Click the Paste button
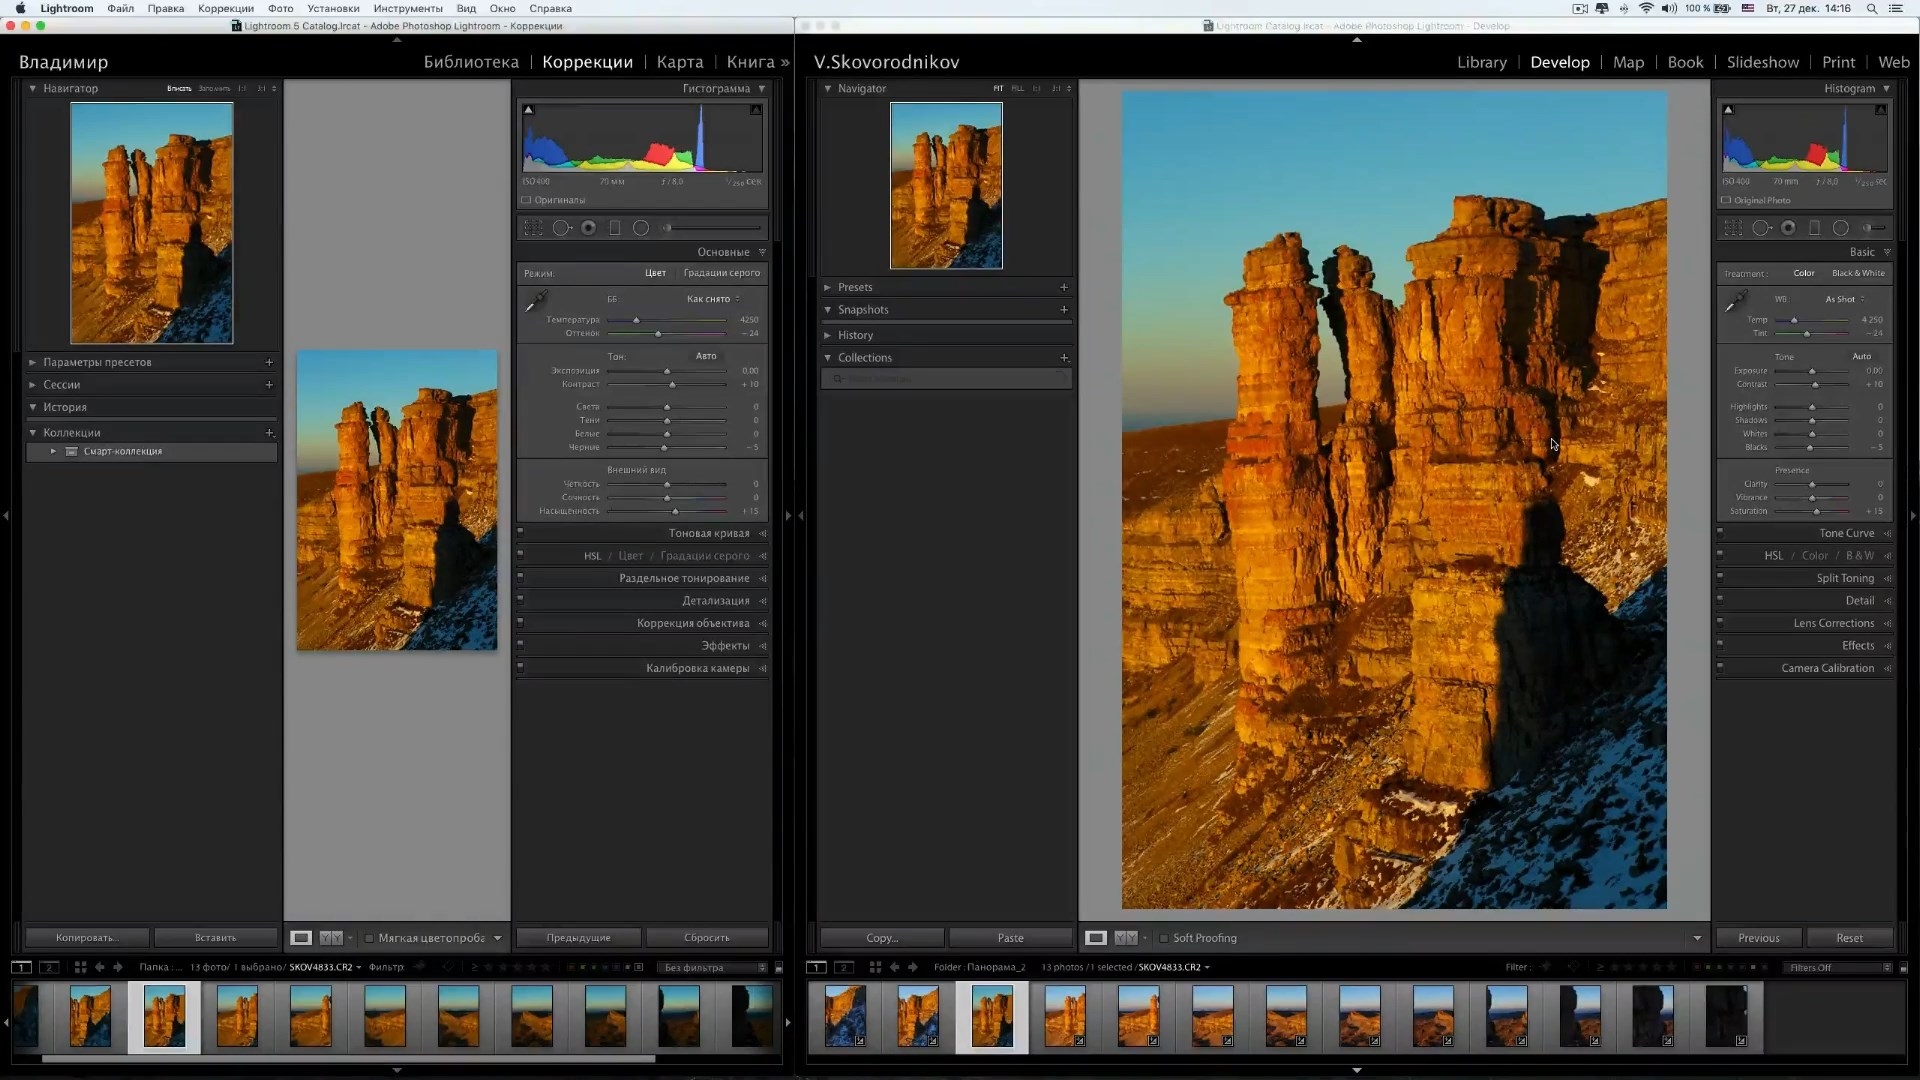Image resolution: width=1920 pixels, height=1080 pixels. (x=1010, y=938)
